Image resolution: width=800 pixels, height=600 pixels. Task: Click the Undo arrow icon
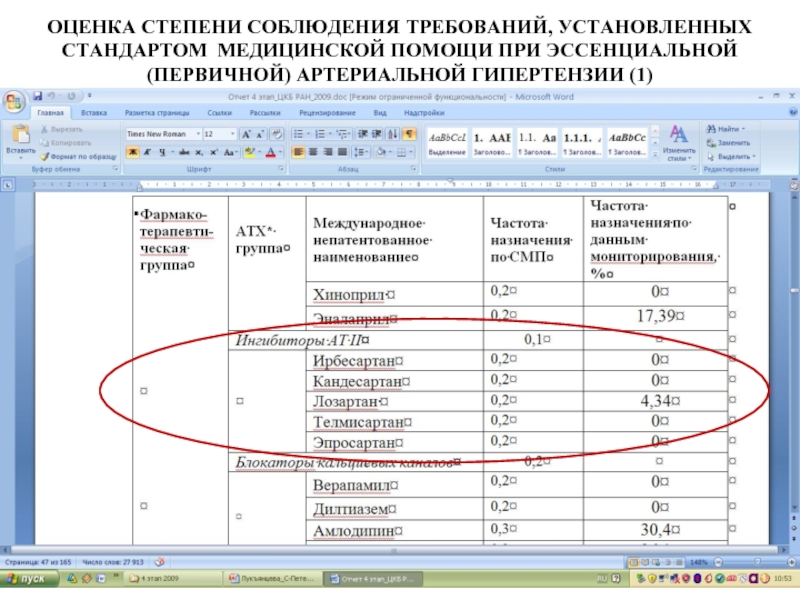(51, 96)
